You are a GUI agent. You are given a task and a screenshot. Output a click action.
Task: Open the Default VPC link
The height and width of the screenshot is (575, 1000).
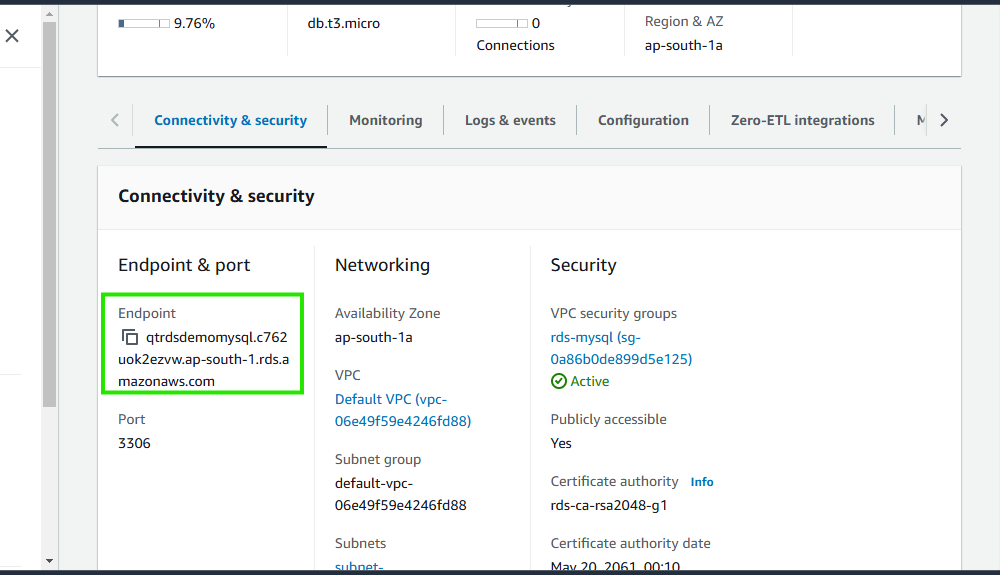pyautogui.click(x=403, y=410)
